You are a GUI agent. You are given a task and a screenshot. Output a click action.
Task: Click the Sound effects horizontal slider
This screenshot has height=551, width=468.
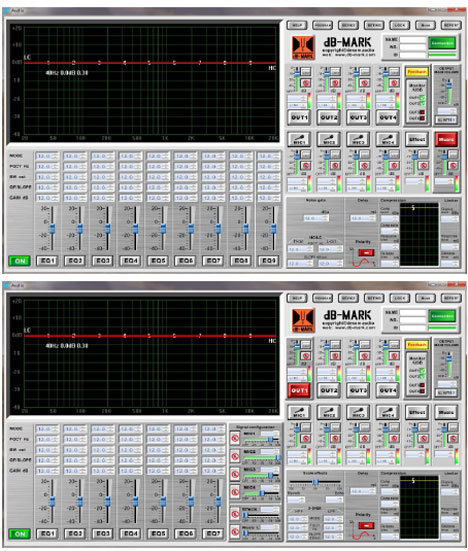[315, 482]
